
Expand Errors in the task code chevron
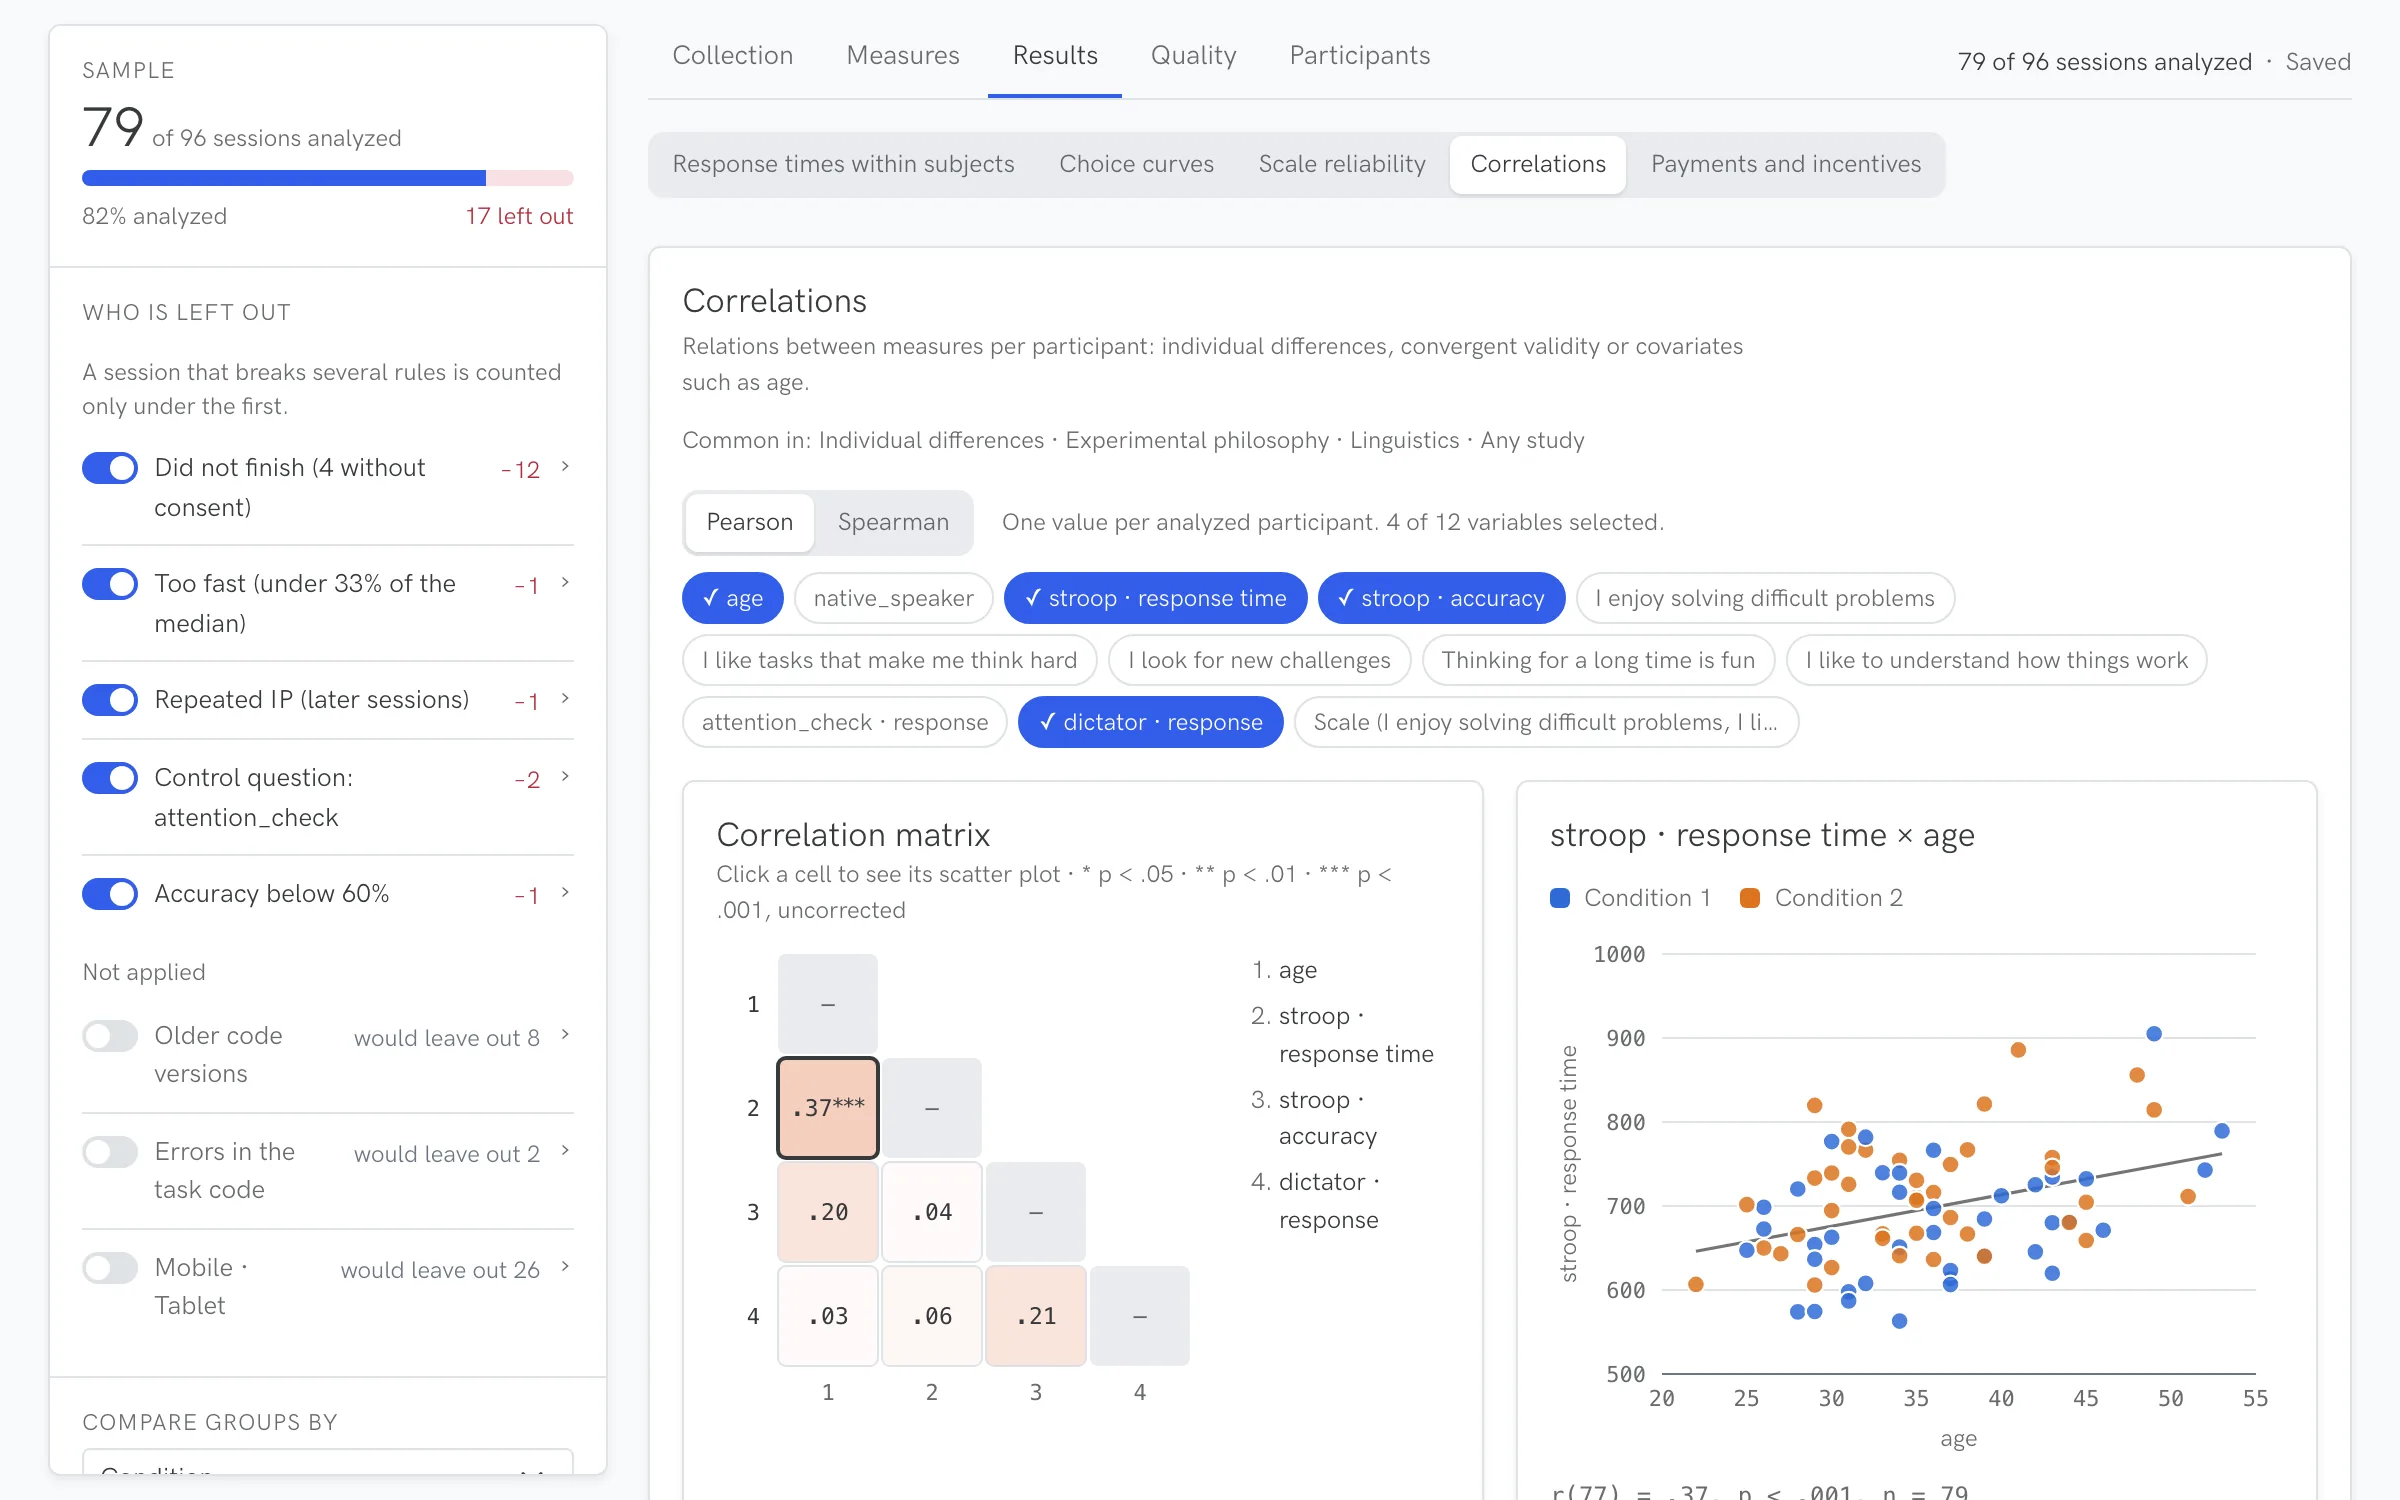click(x=565, y=1151)
